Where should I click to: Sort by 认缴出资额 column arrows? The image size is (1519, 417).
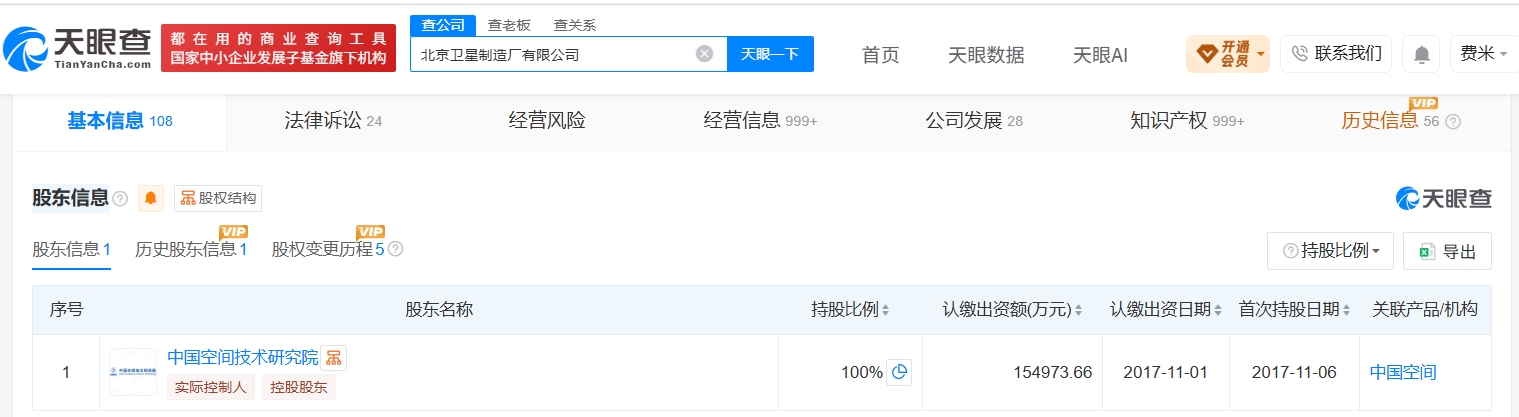(x=1079, y=310)
